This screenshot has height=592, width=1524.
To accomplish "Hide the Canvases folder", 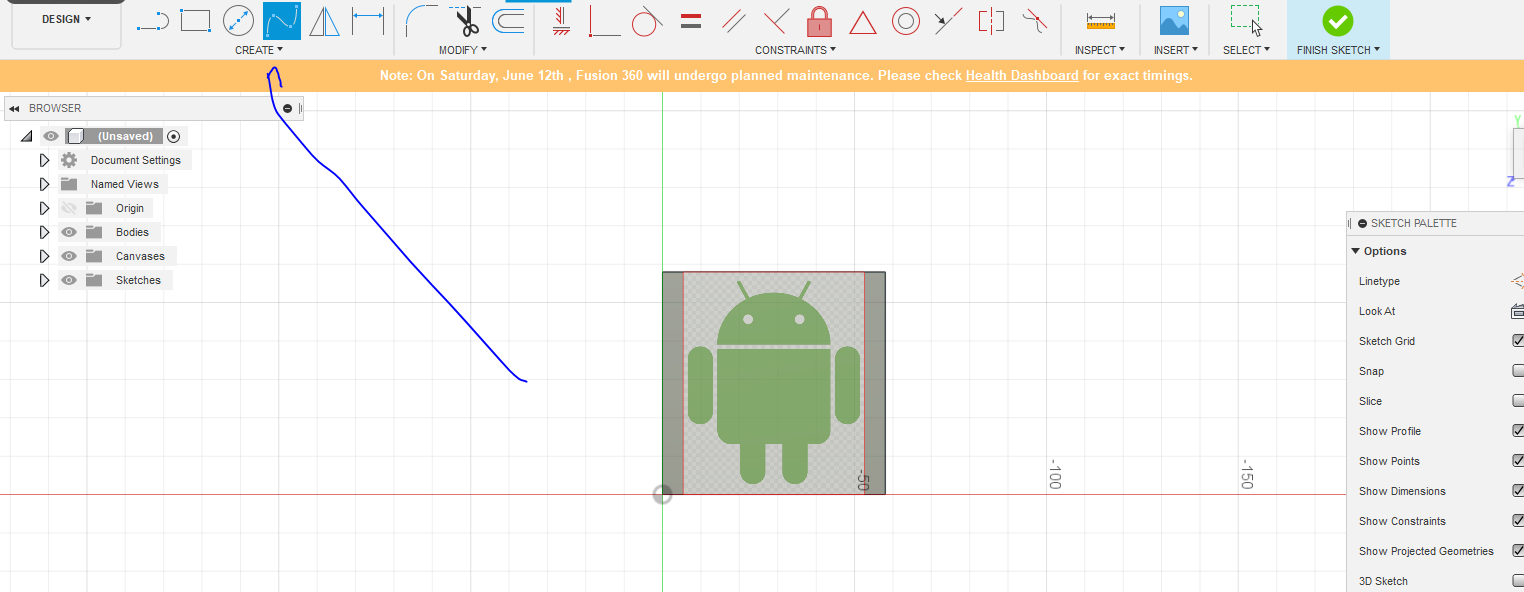I will coord(69,256).
